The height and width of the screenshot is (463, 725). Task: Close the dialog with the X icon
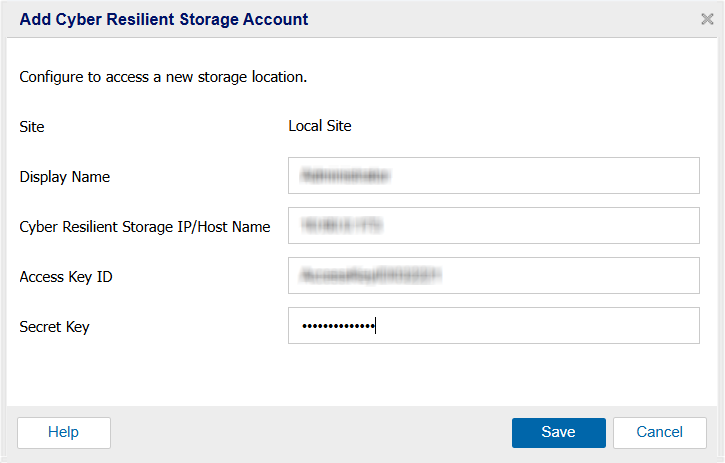coord(707,19)
